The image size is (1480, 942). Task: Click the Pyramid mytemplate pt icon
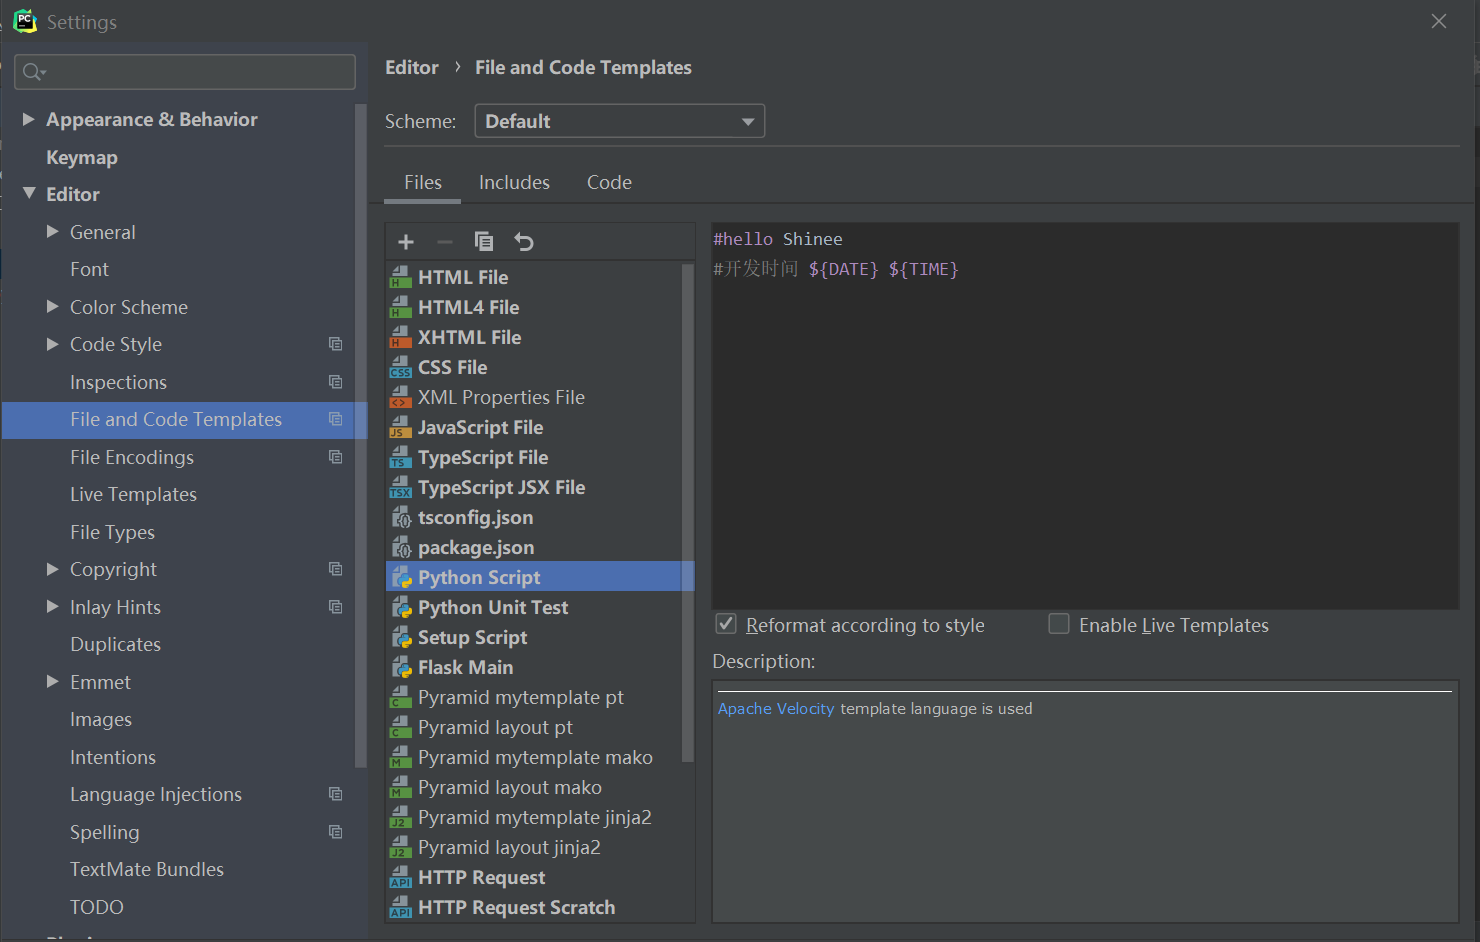401,697
